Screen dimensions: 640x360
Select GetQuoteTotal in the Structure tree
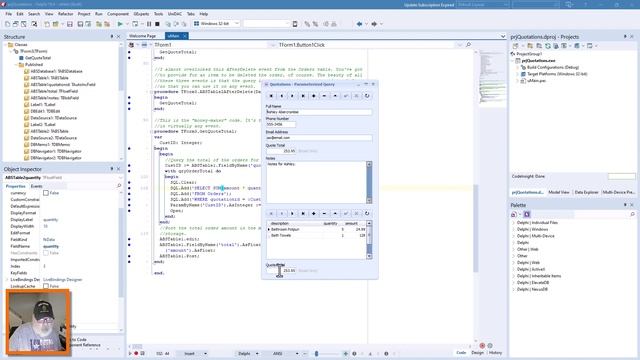(38, 58)
